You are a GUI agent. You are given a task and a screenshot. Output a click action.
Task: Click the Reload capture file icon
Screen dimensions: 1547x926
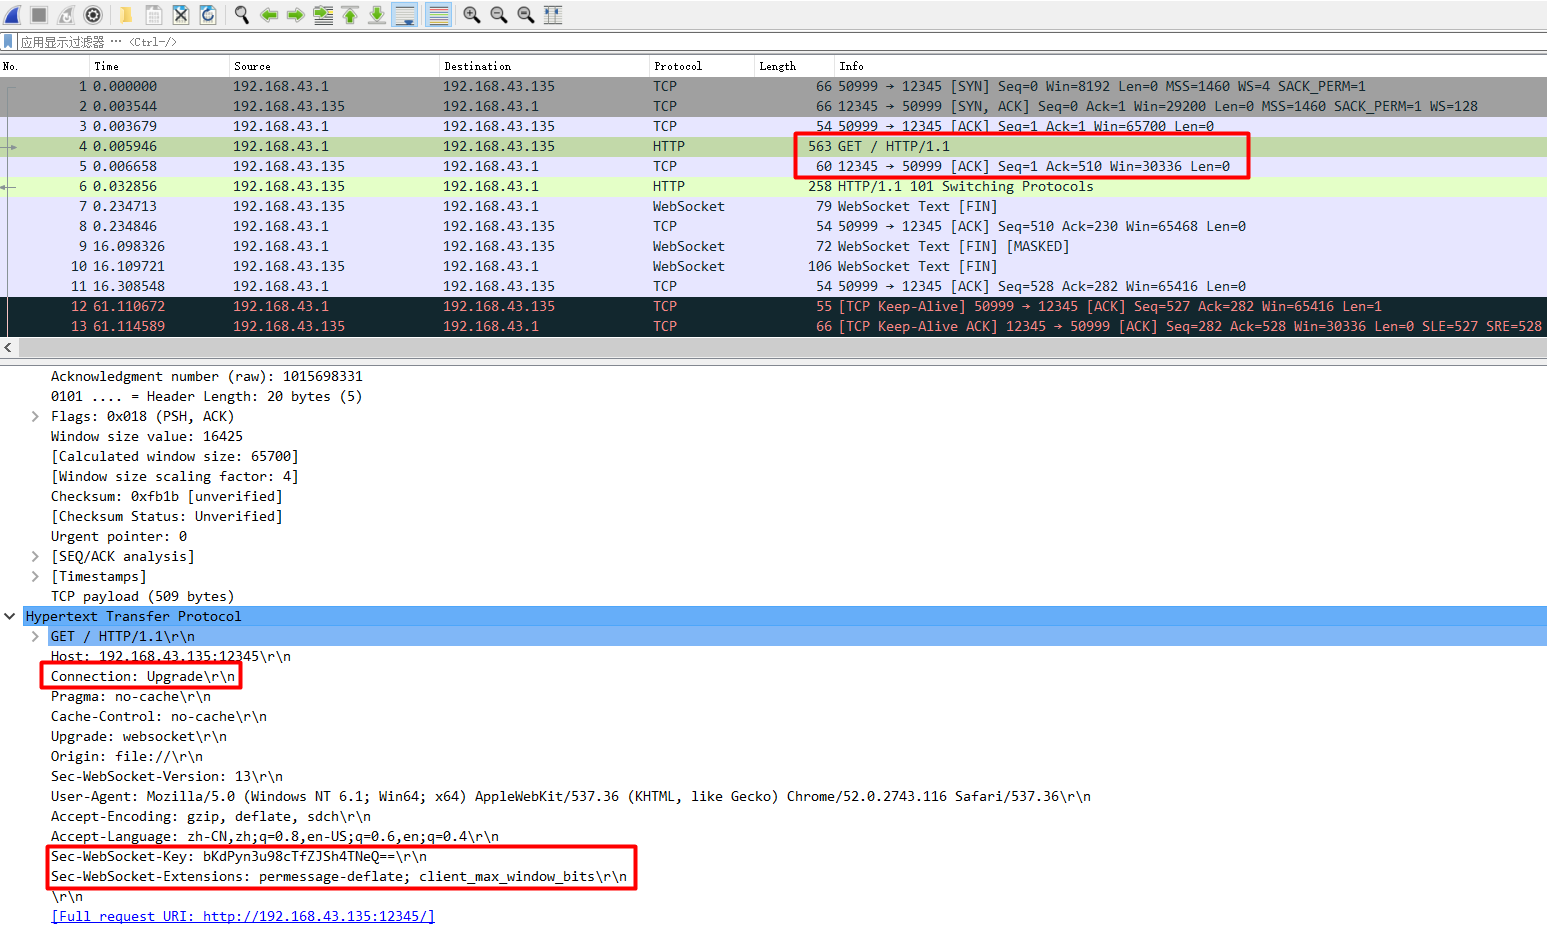[209, 14]
